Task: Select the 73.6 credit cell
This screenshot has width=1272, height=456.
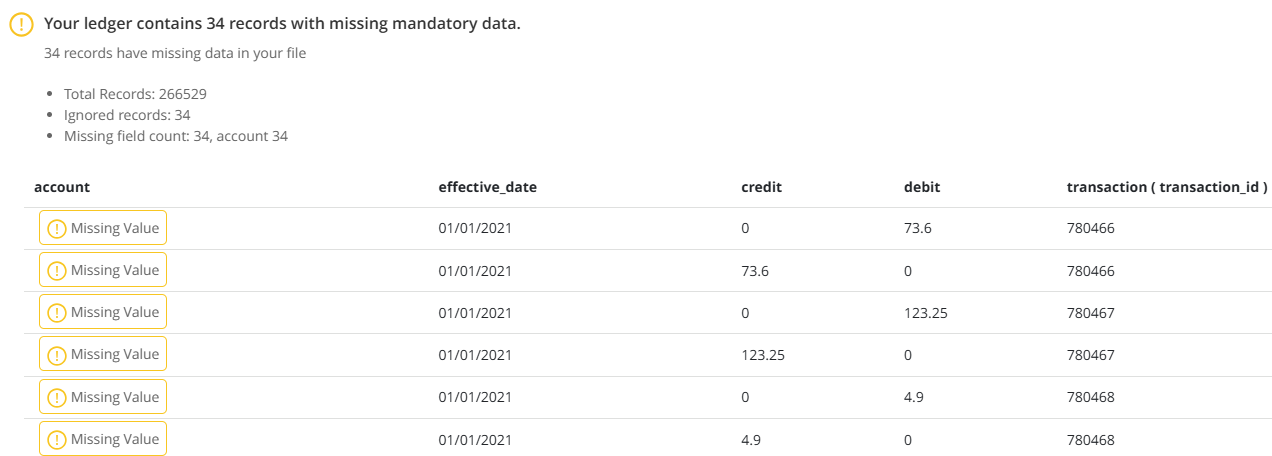Action: [757, 271]
